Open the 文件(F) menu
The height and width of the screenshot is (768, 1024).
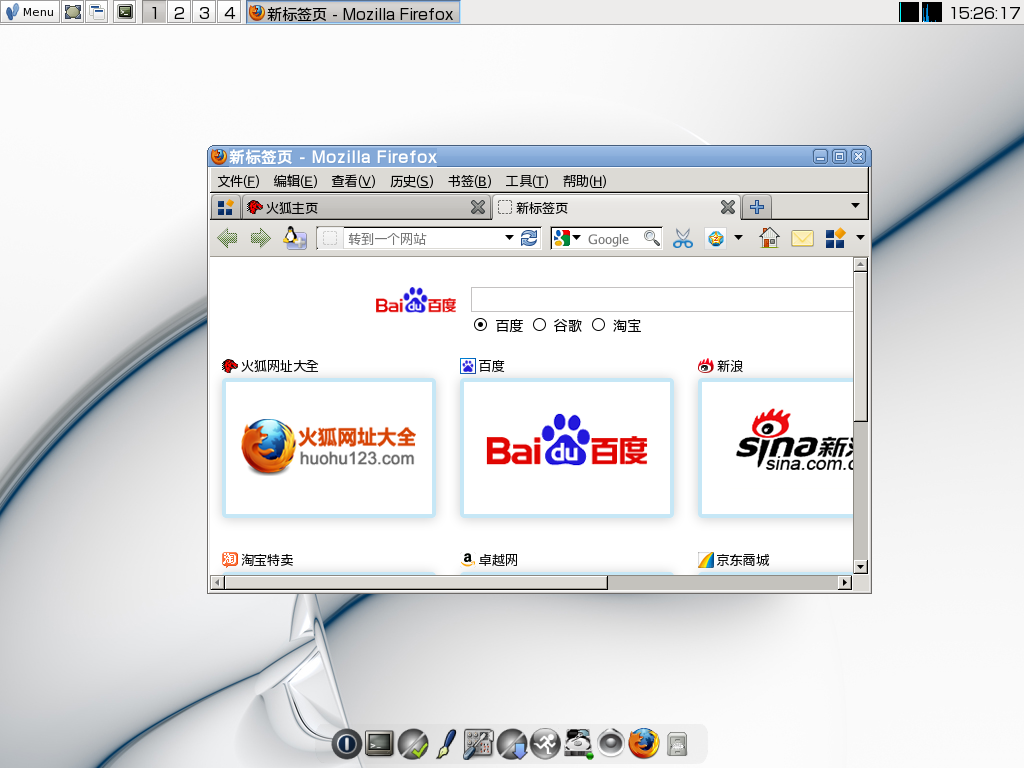click(238, 181)
